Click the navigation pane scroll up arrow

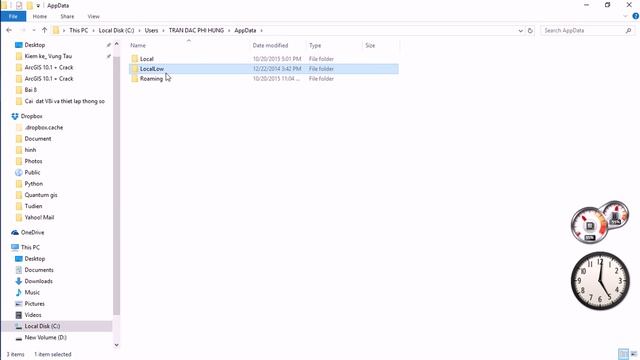pos(116,44)
